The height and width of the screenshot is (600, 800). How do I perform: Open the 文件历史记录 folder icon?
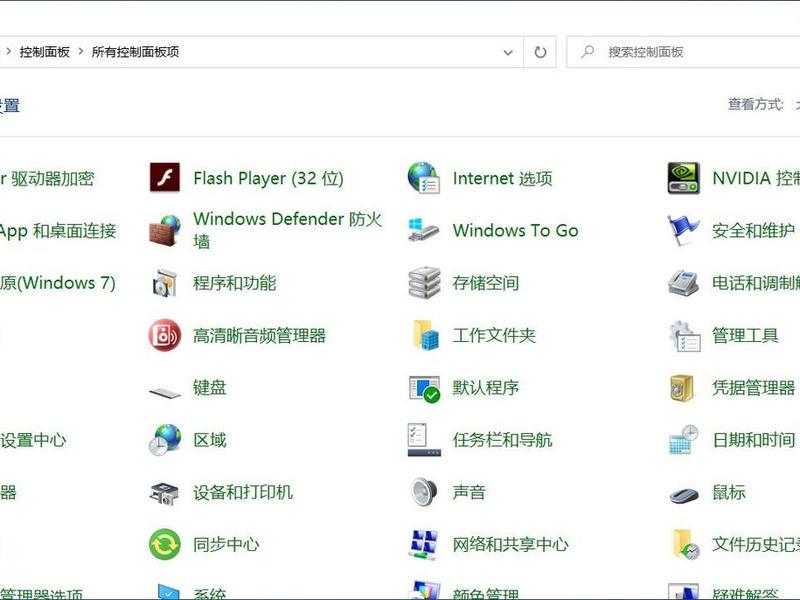(685, 544)
